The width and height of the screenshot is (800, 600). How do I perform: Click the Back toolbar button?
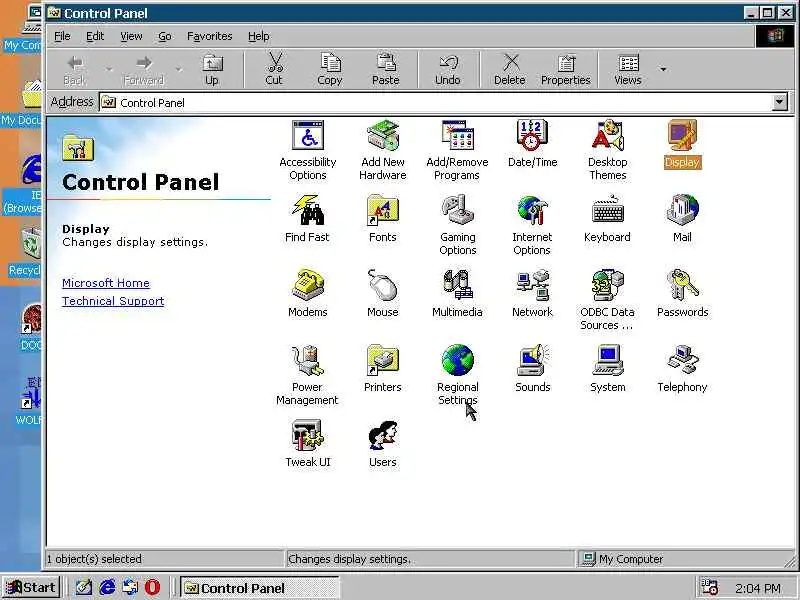coord(75,70)
